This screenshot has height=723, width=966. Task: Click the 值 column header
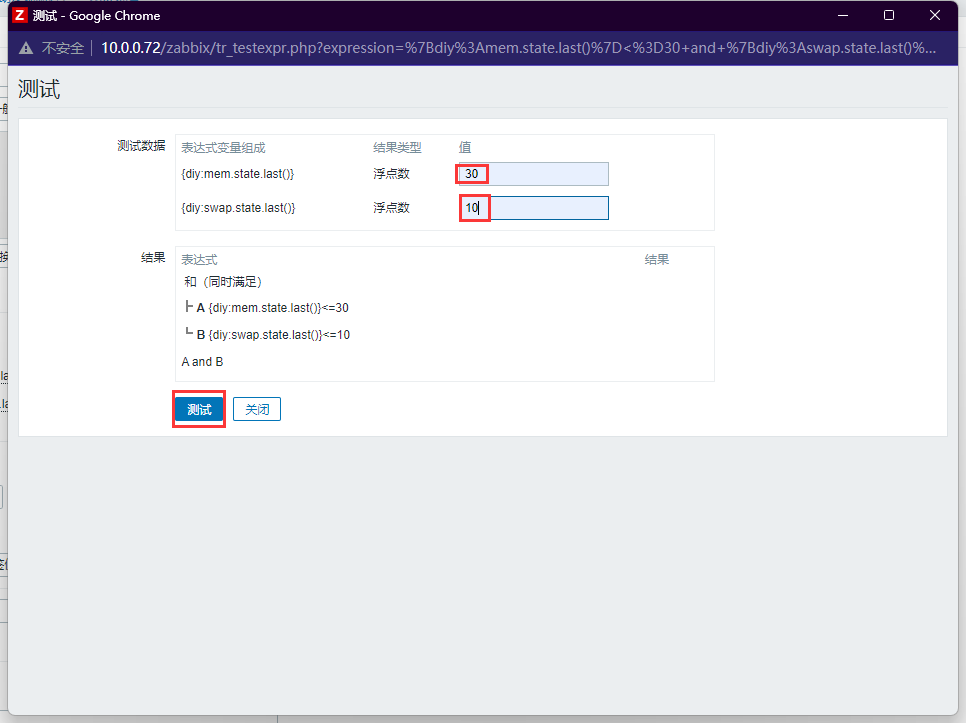click(465, 147)
